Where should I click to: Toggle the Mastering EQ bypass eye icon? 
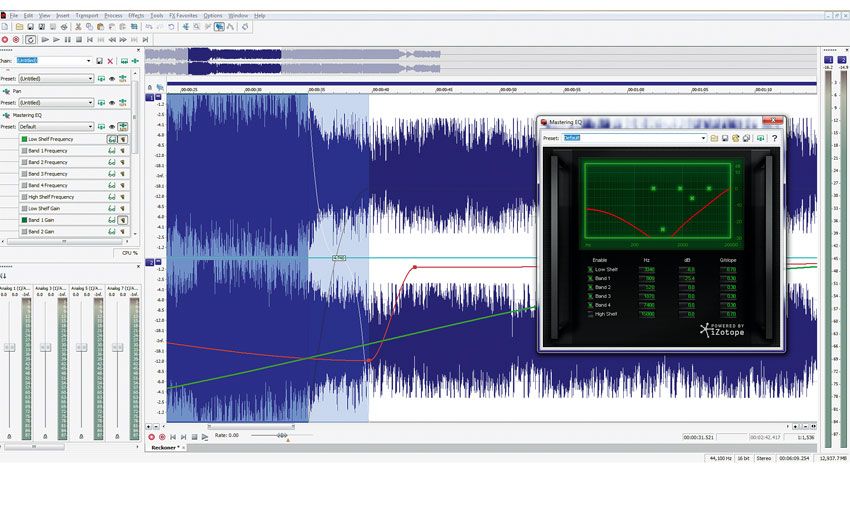[112, 127]
